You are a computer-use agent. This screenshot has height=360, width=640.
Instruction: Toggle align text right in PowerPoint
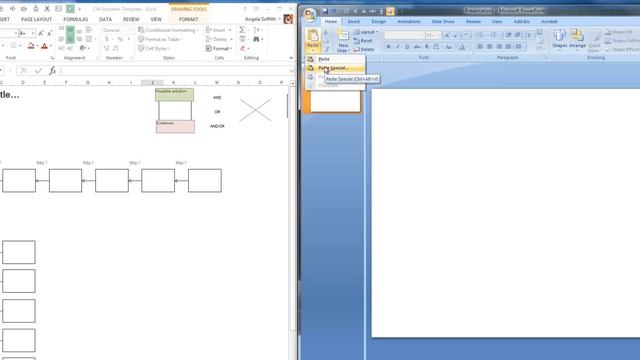click(x=499, y=47)
